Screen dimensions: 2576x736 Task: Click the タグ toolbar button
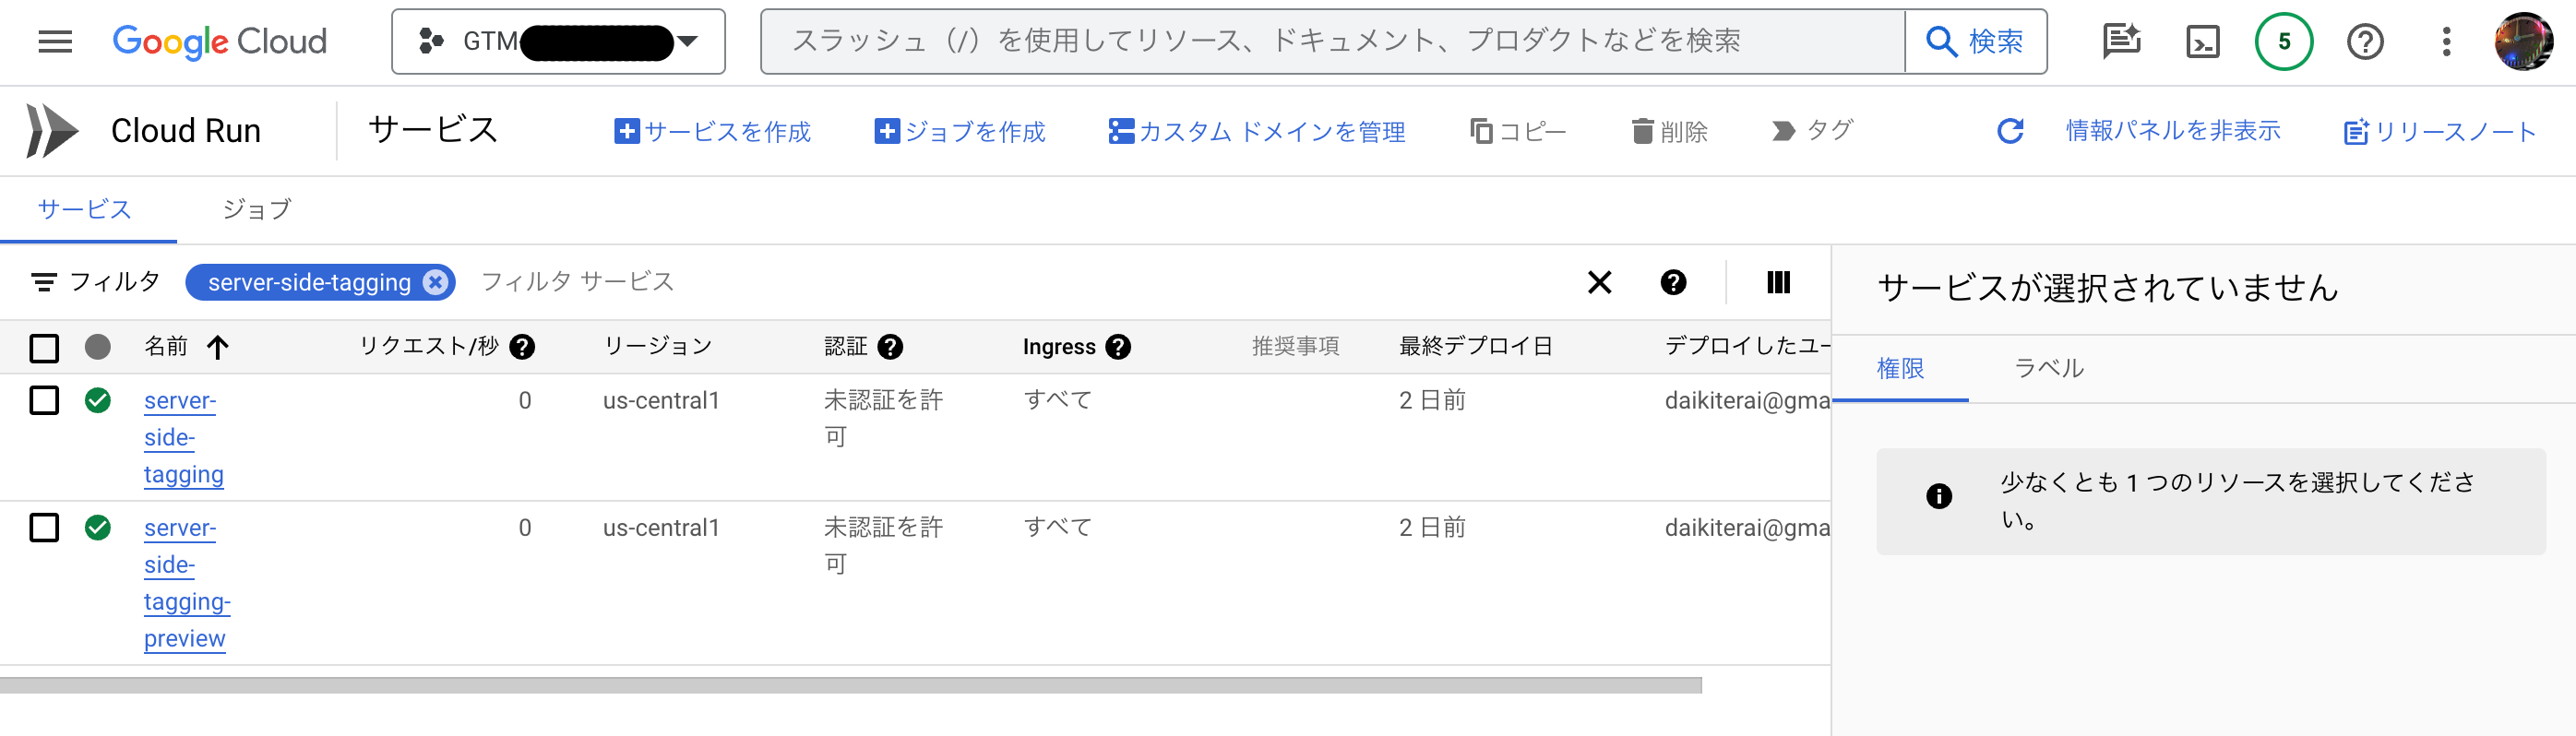coord(1812,131)
